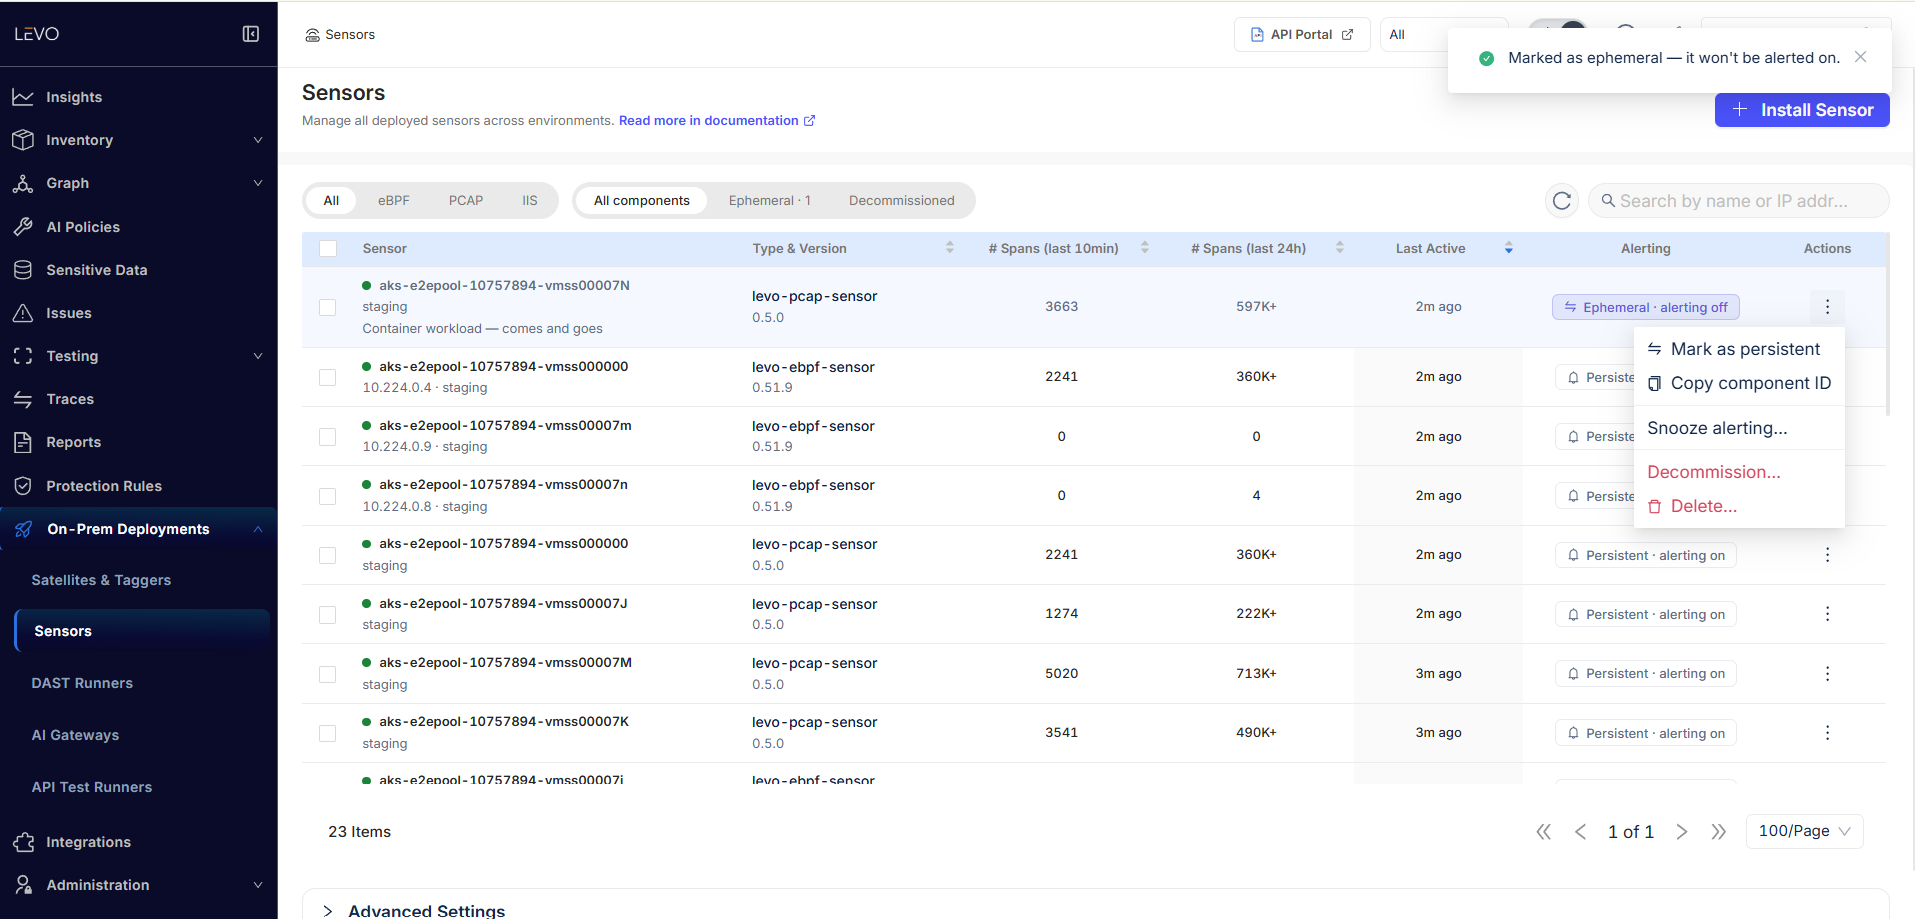Choose Copy component ID

pos(1739,383)
